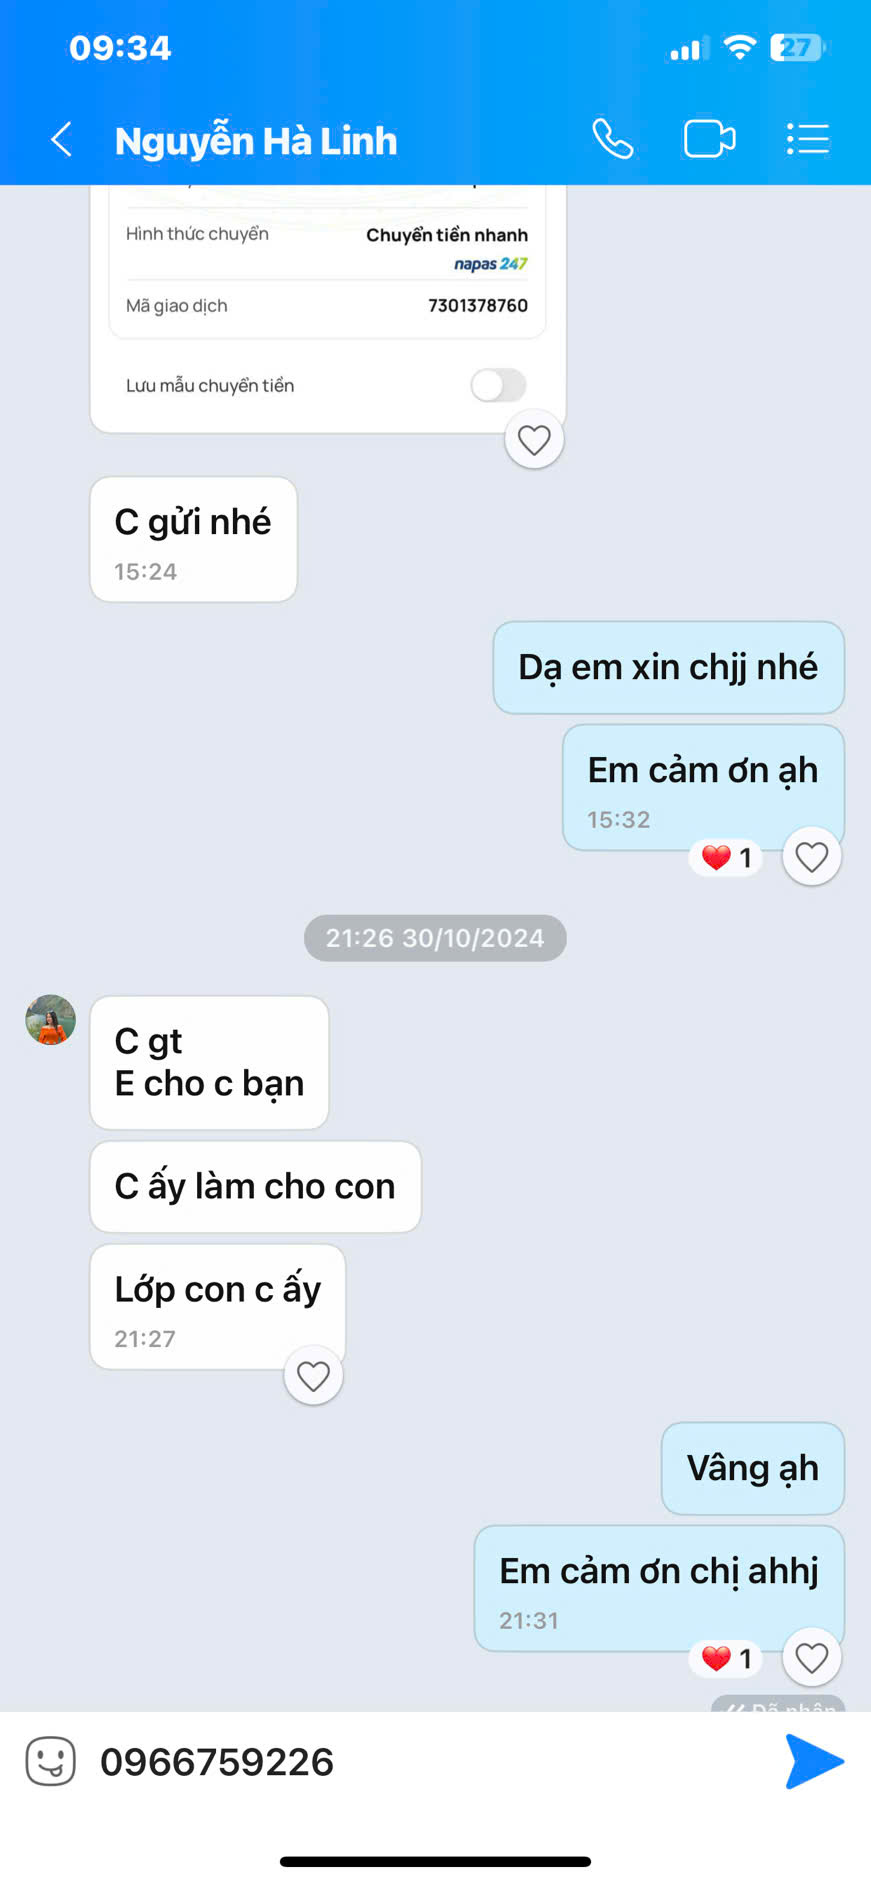Viewport: 871px width, 1884px height.
Task: Focus the message field containing 0966759226
Action: [x=430, y=1761]
